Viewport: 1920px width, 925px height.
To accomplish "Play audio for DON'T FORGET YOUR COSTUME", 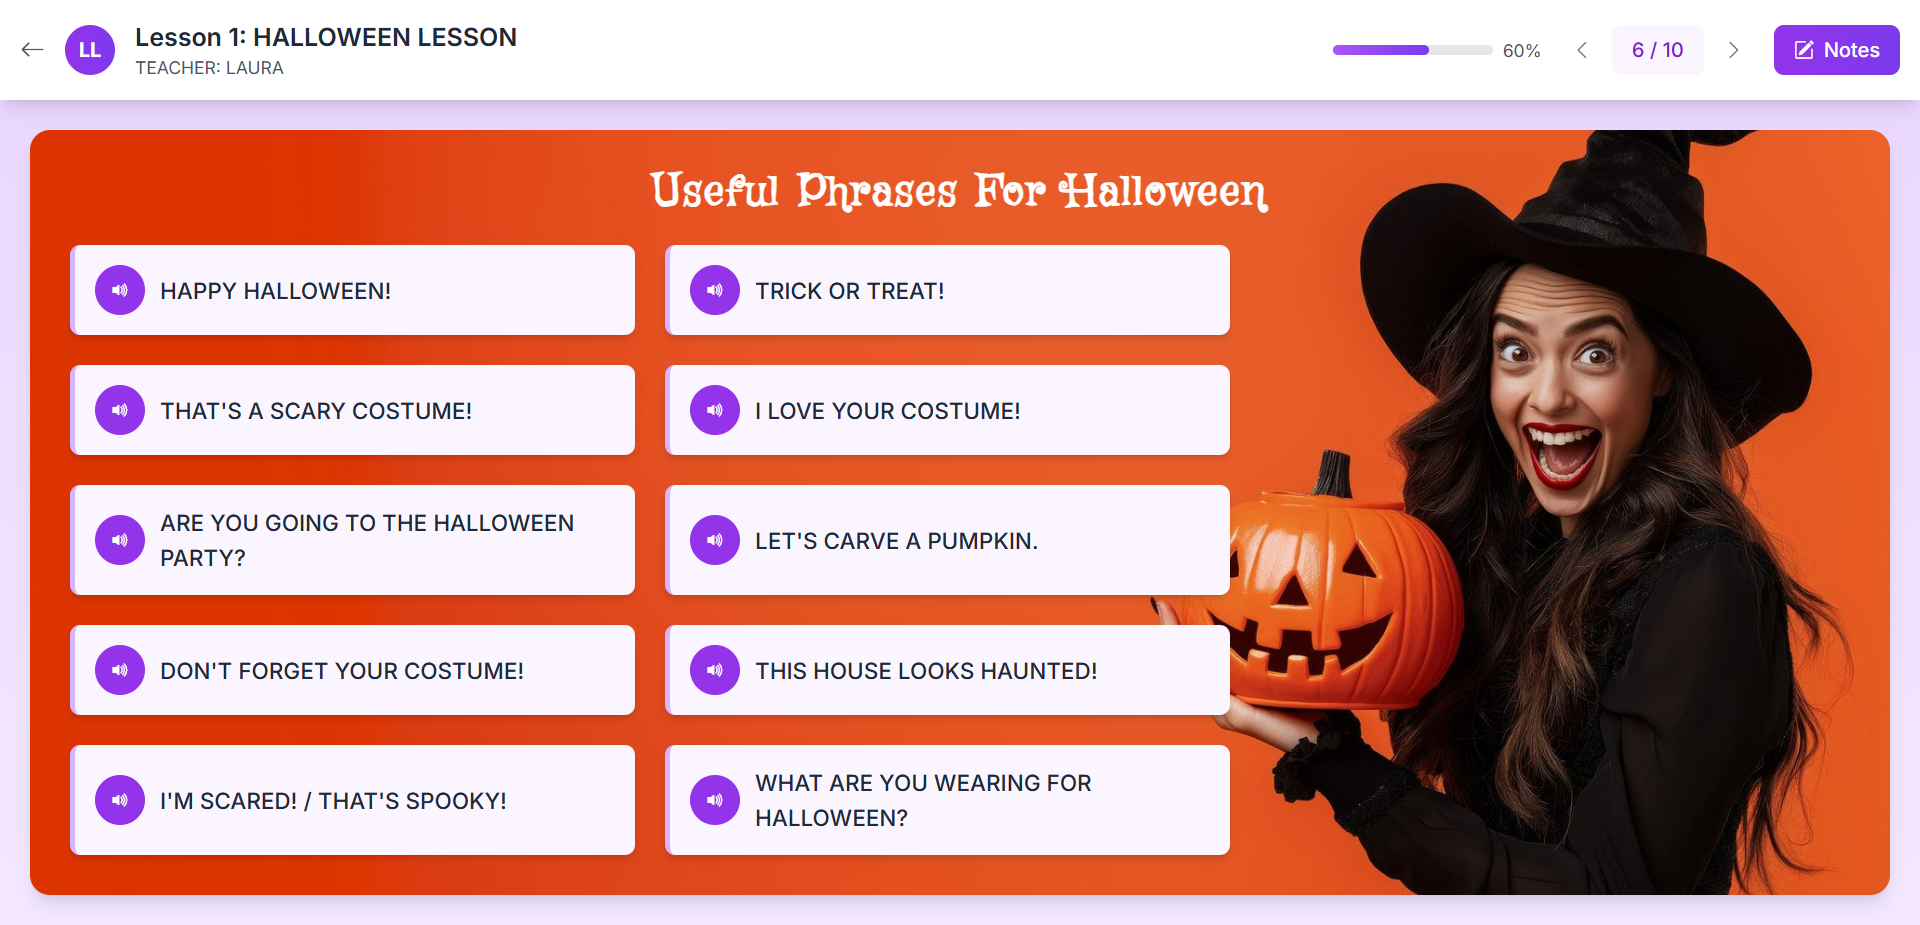I will (x=120, y=670).
